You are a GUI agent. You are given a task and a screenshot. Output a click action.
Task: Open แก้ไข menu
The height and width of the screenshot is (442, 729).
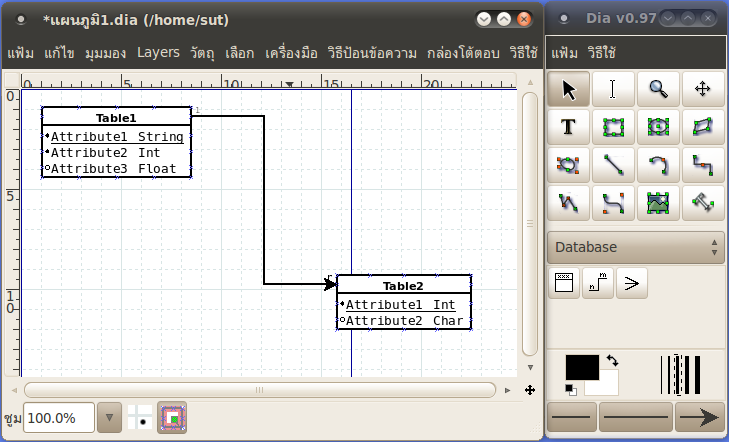[x=59, y=53]
